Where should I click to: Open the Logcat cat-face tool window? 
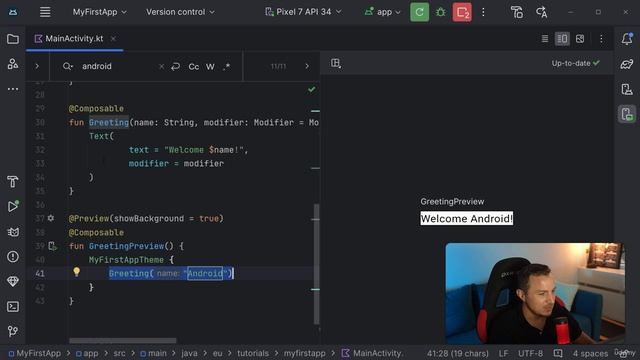point(13,232)
